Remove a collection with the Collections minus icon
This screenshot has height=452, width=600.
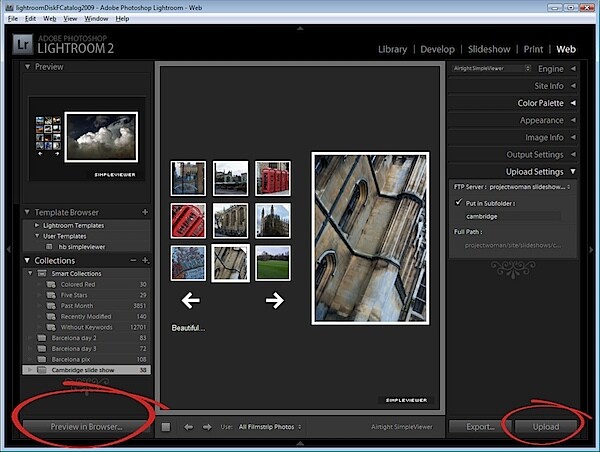pyautogui.click(x=133, y=260)
